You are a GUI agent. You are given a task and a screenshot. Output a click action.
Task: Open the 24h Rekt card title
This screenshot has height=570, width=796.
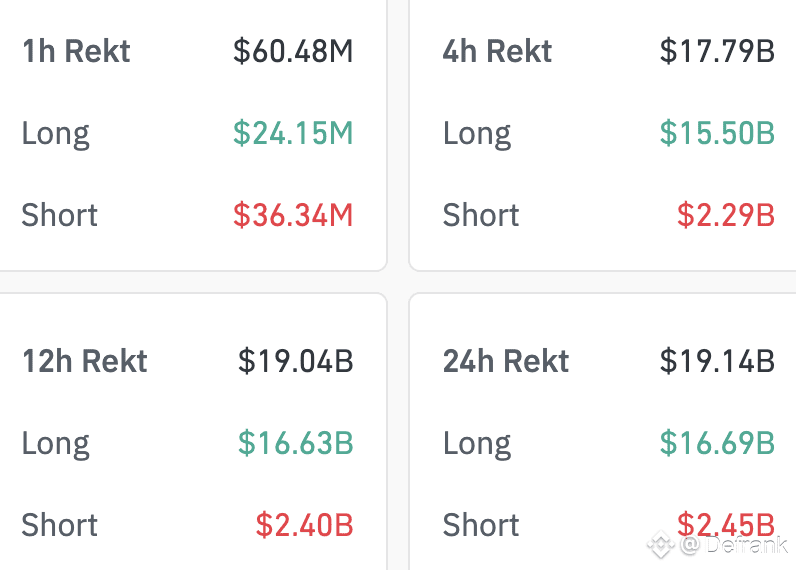click(506, 361)
